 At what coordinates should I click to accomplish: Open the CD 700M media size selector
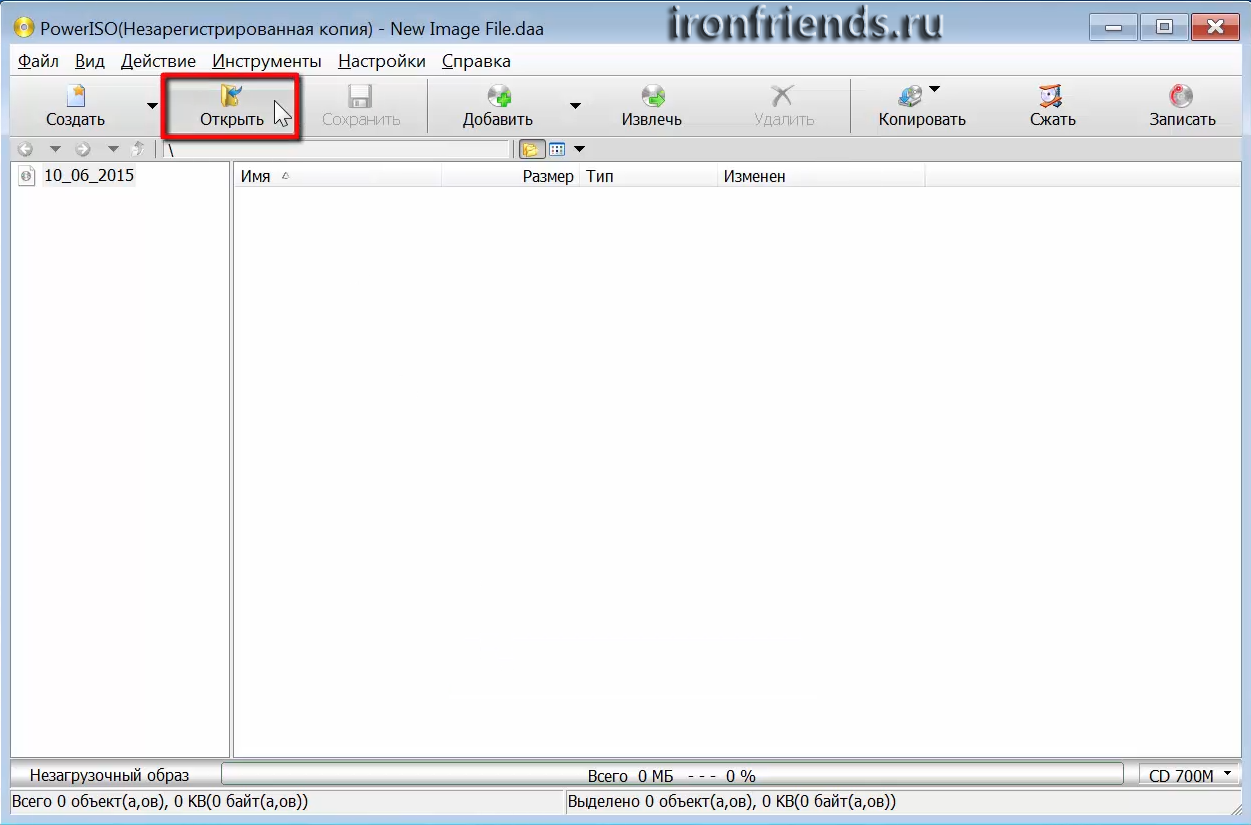pyautogui.click(x=1189, y=775)
